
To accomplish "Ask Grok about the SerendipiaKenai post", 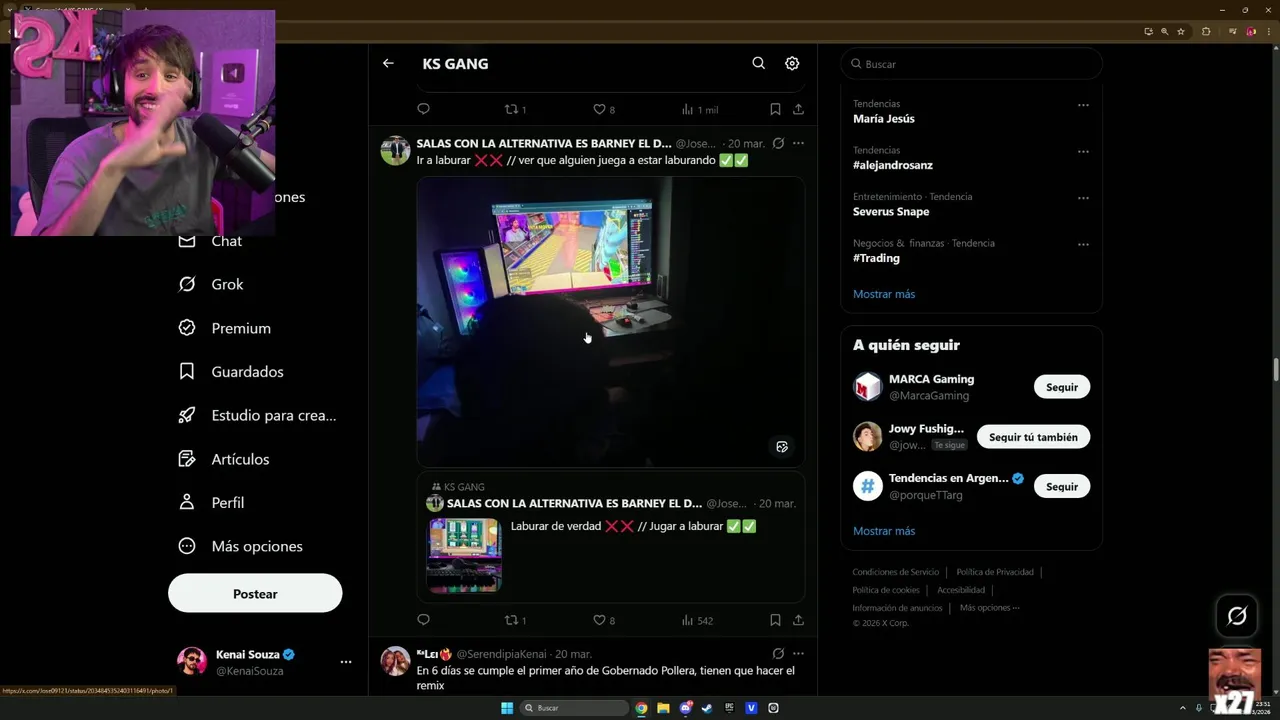I will pyautogui.click(x=778, y=653).
